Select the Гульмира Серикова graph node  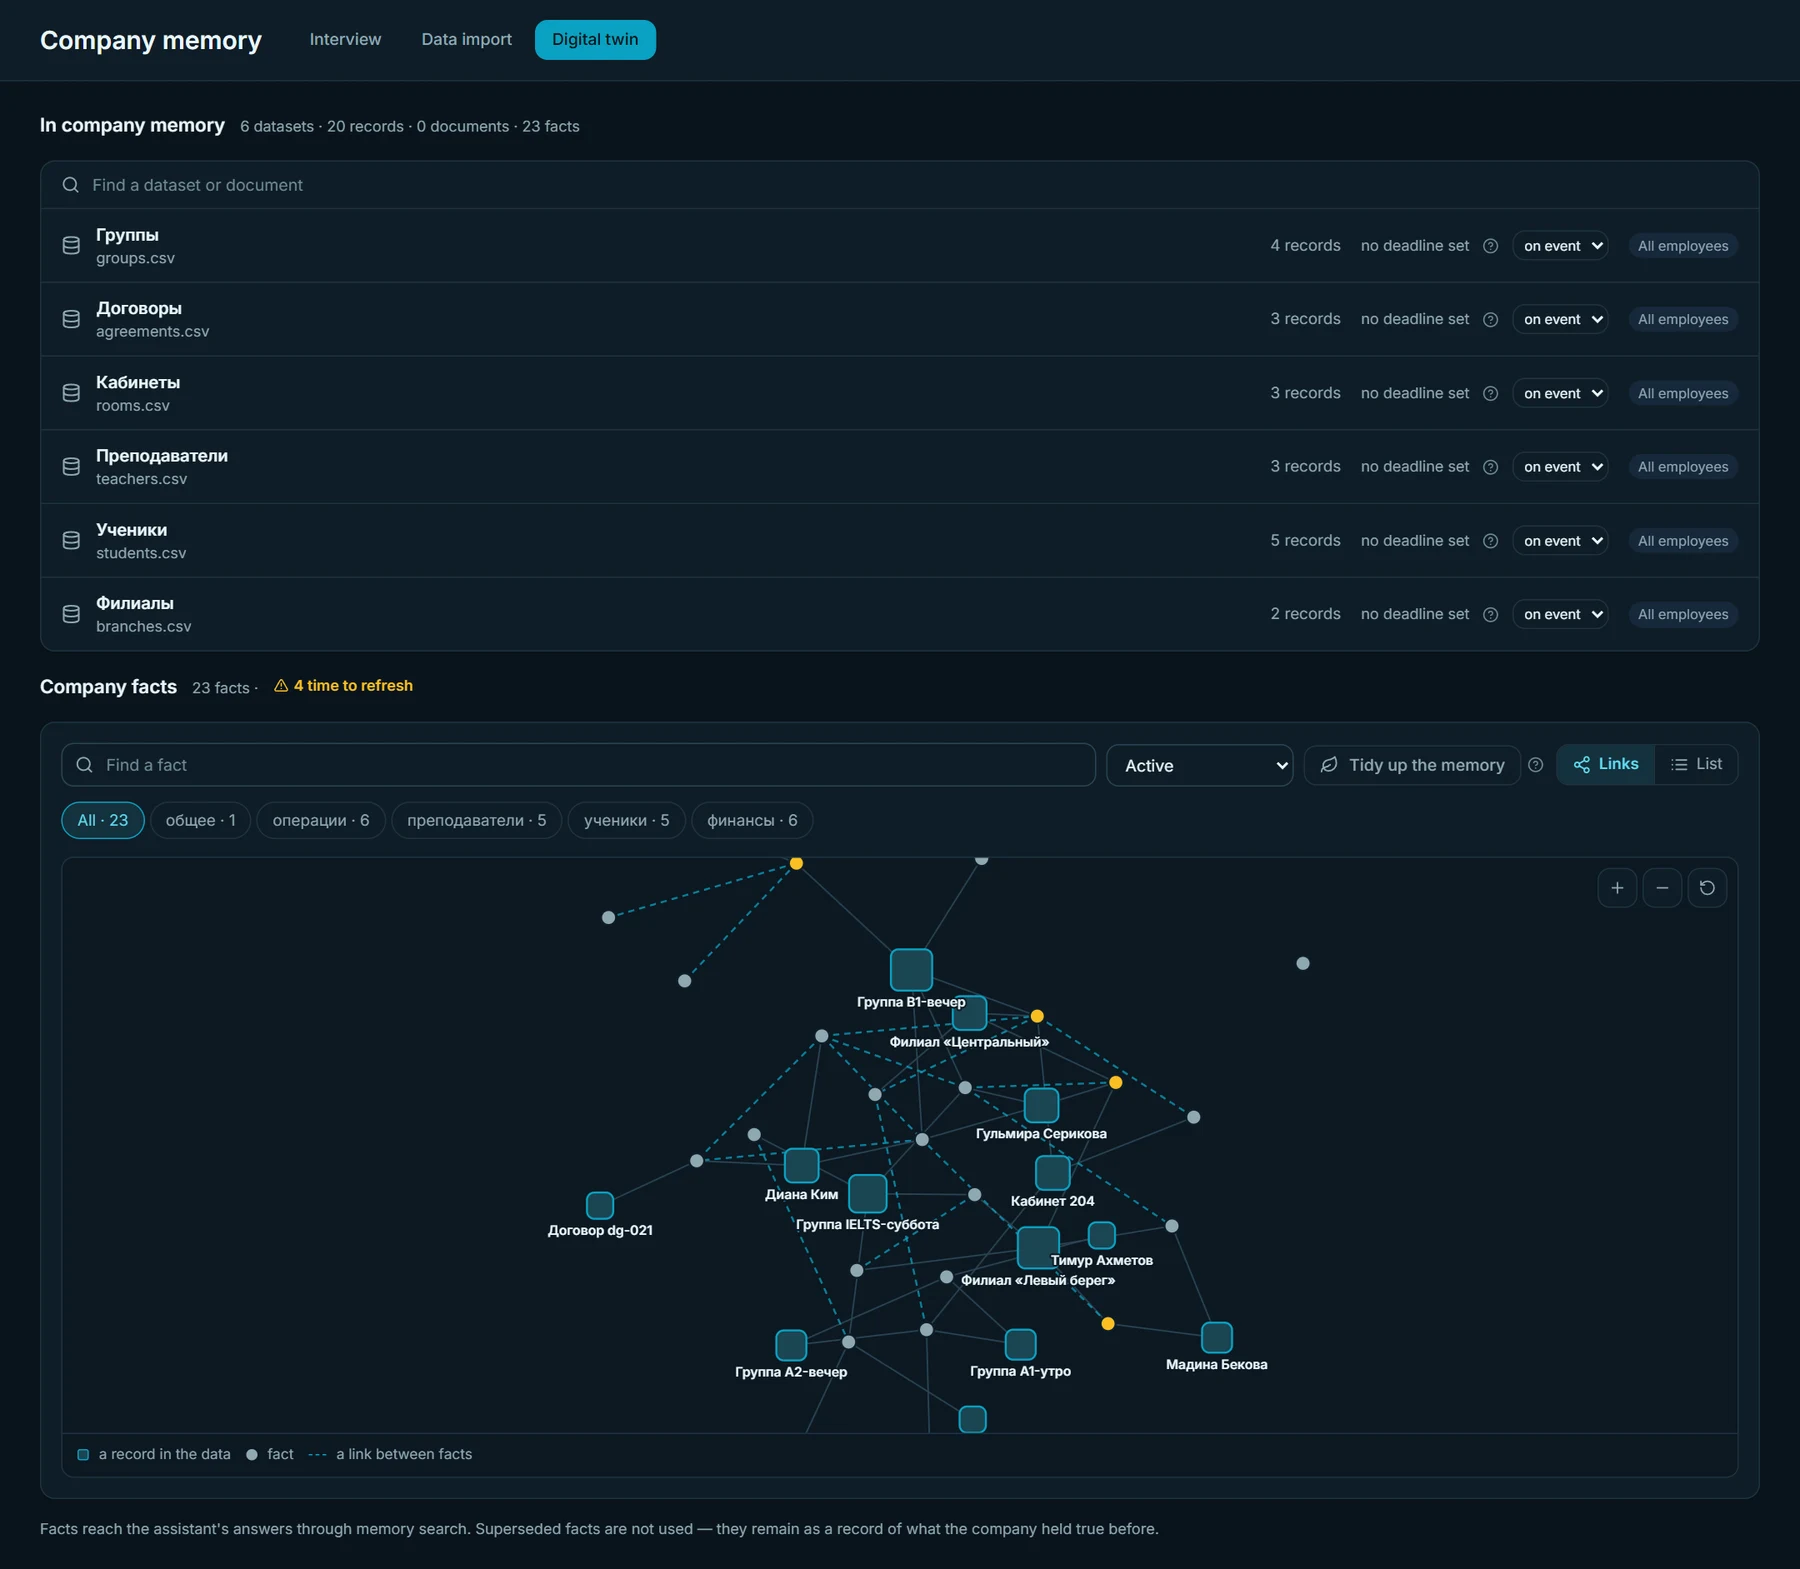[1041, 1105]
